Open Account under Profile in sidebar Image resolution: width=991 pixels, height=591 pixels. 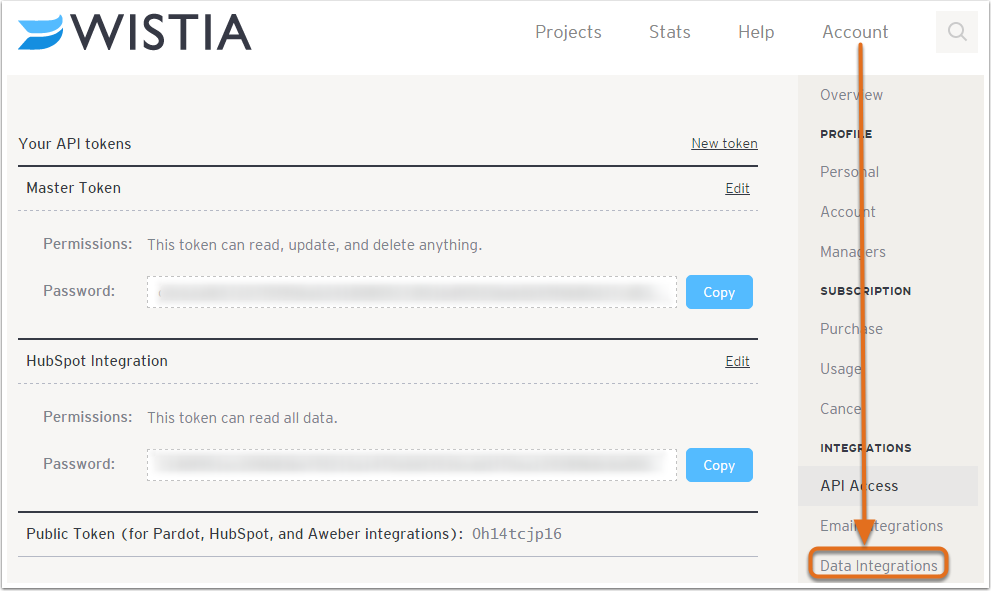(848, 212)
